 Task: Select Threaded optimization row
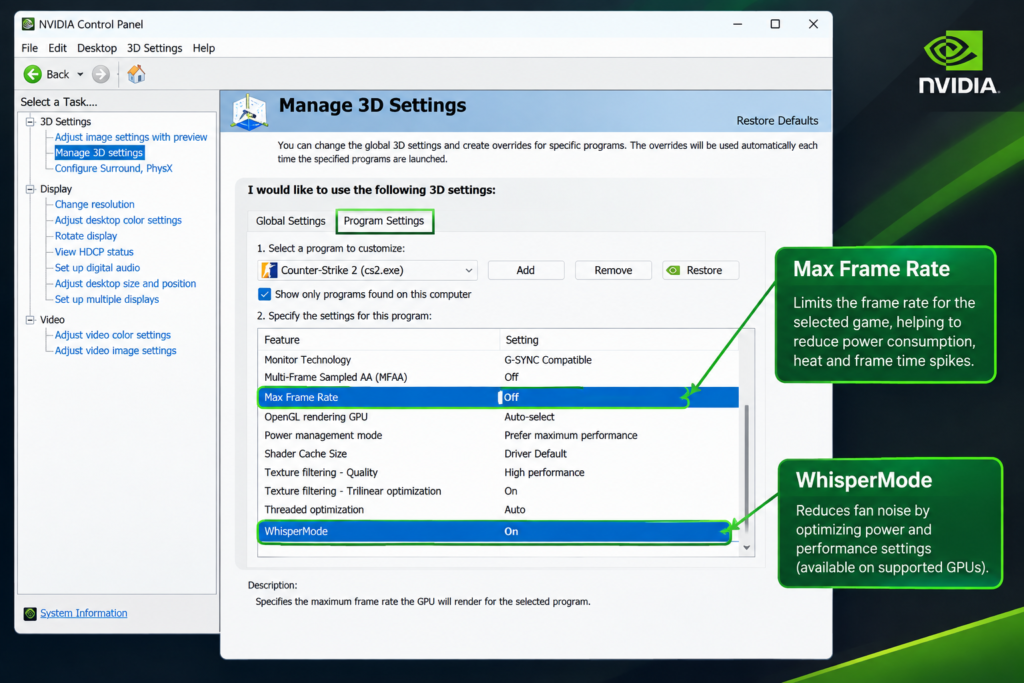coord(499,510)
